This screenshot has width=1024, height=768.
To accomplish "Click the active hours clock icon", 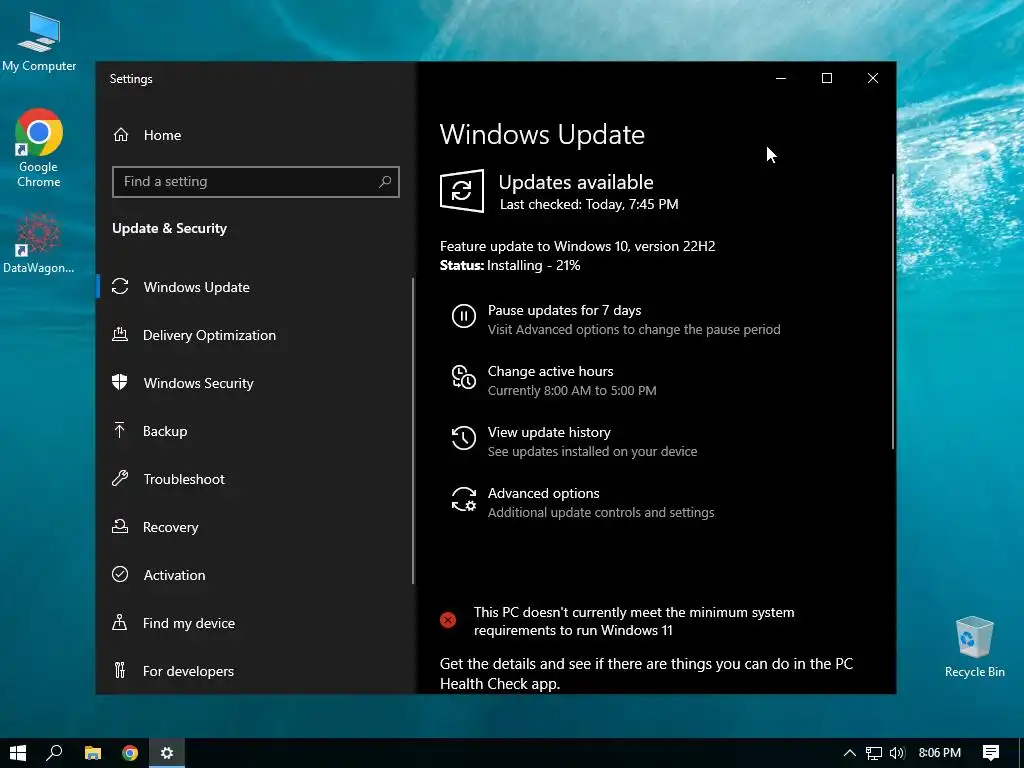I will (464, 377).
